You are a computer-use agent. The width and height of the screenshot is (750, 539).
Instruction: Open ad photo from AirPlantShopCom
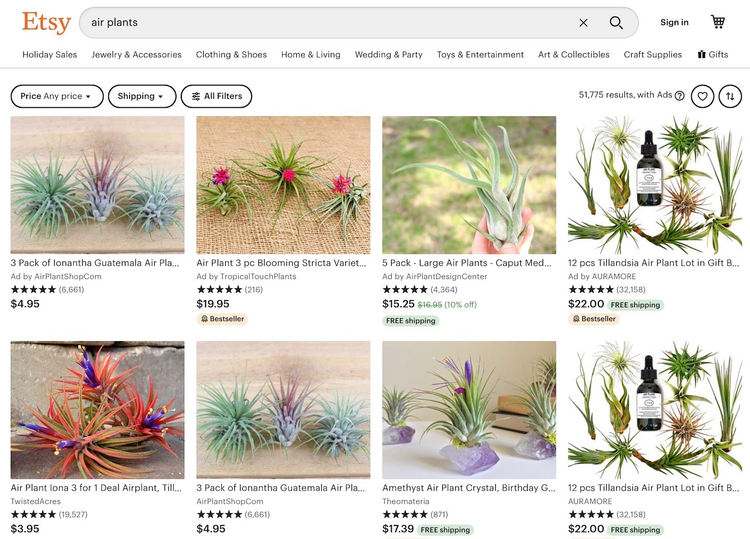(x=98, y=185)
